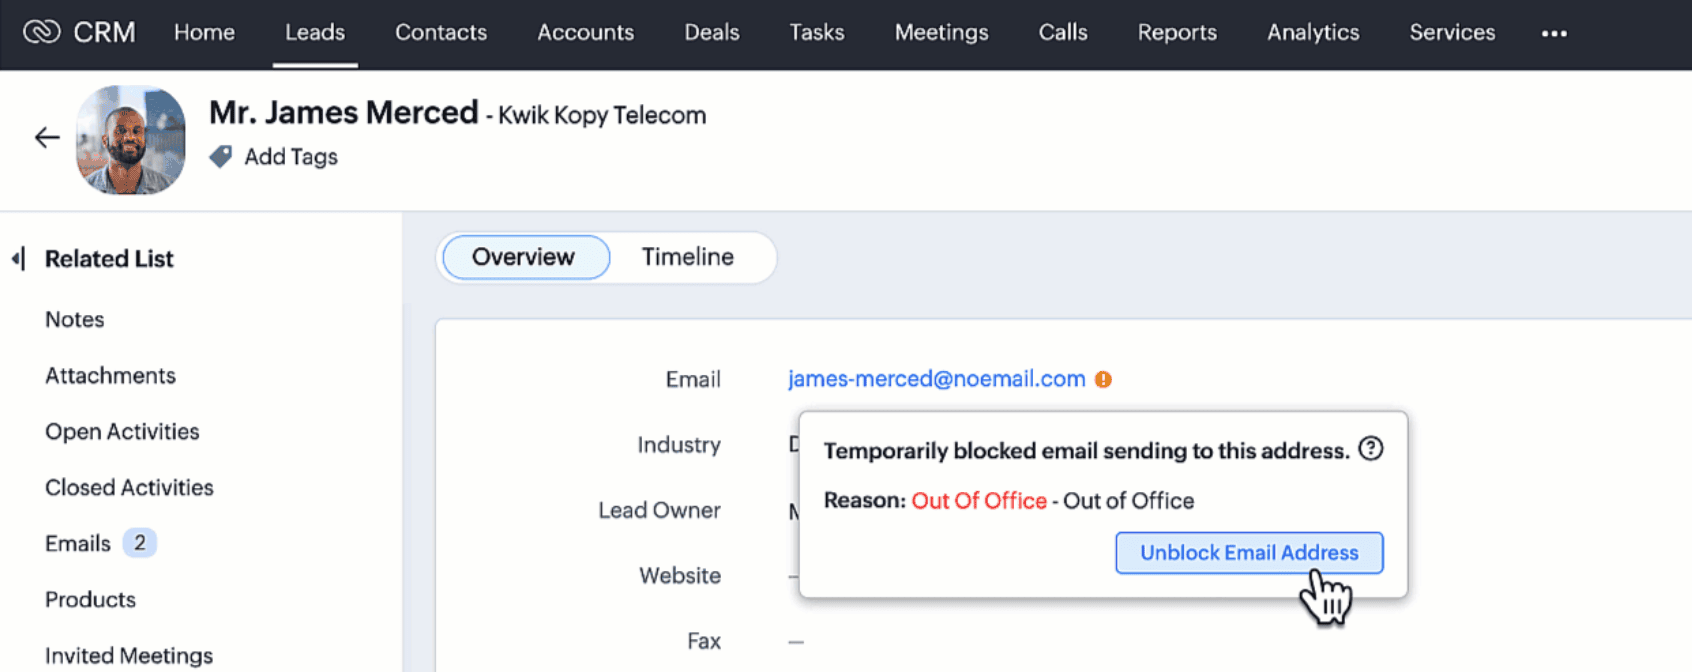Go to the Reports module
Image resolution: width=1692 pixels, height=672 pixels.
tap(1177, 32)
